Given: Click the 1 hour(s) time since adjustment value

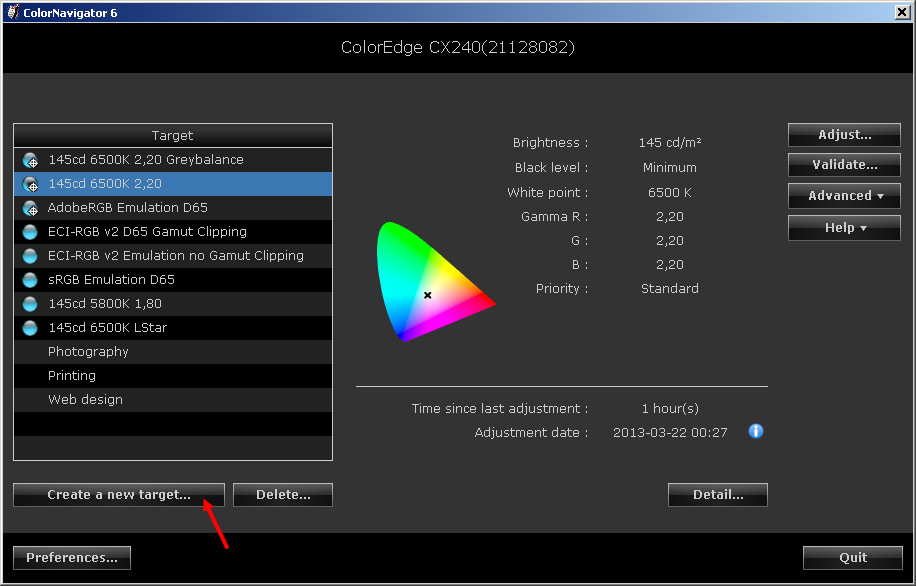Looking at the screenshot, I should 670,408.
